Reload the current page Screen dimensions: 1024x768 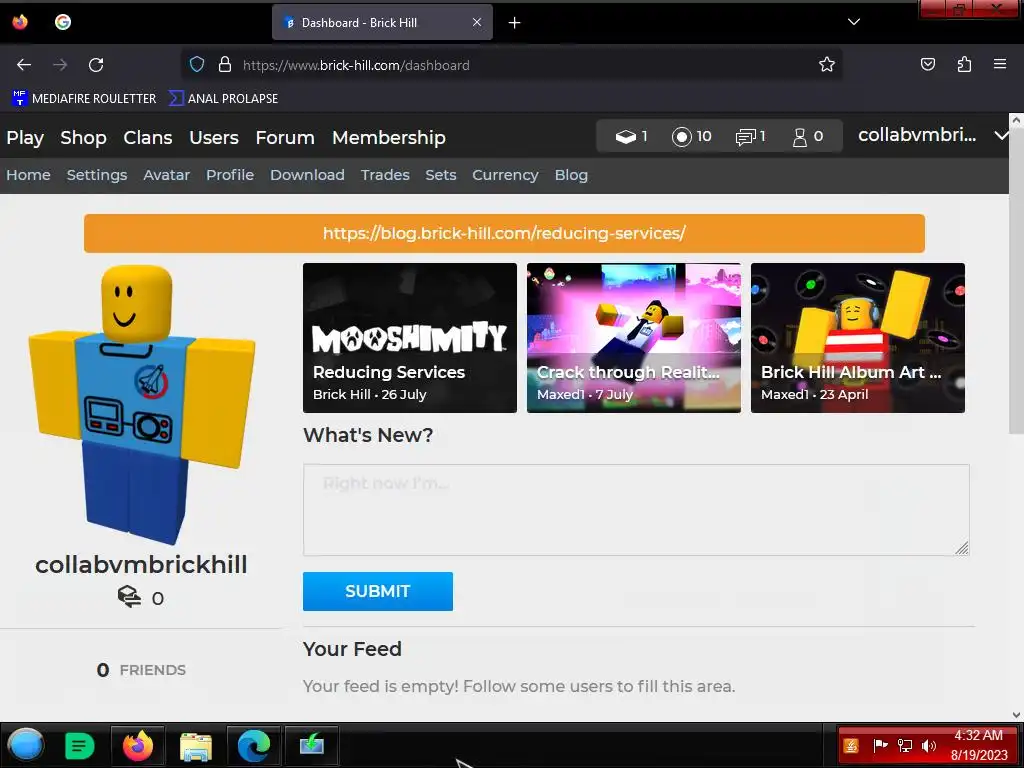(96, 65)
